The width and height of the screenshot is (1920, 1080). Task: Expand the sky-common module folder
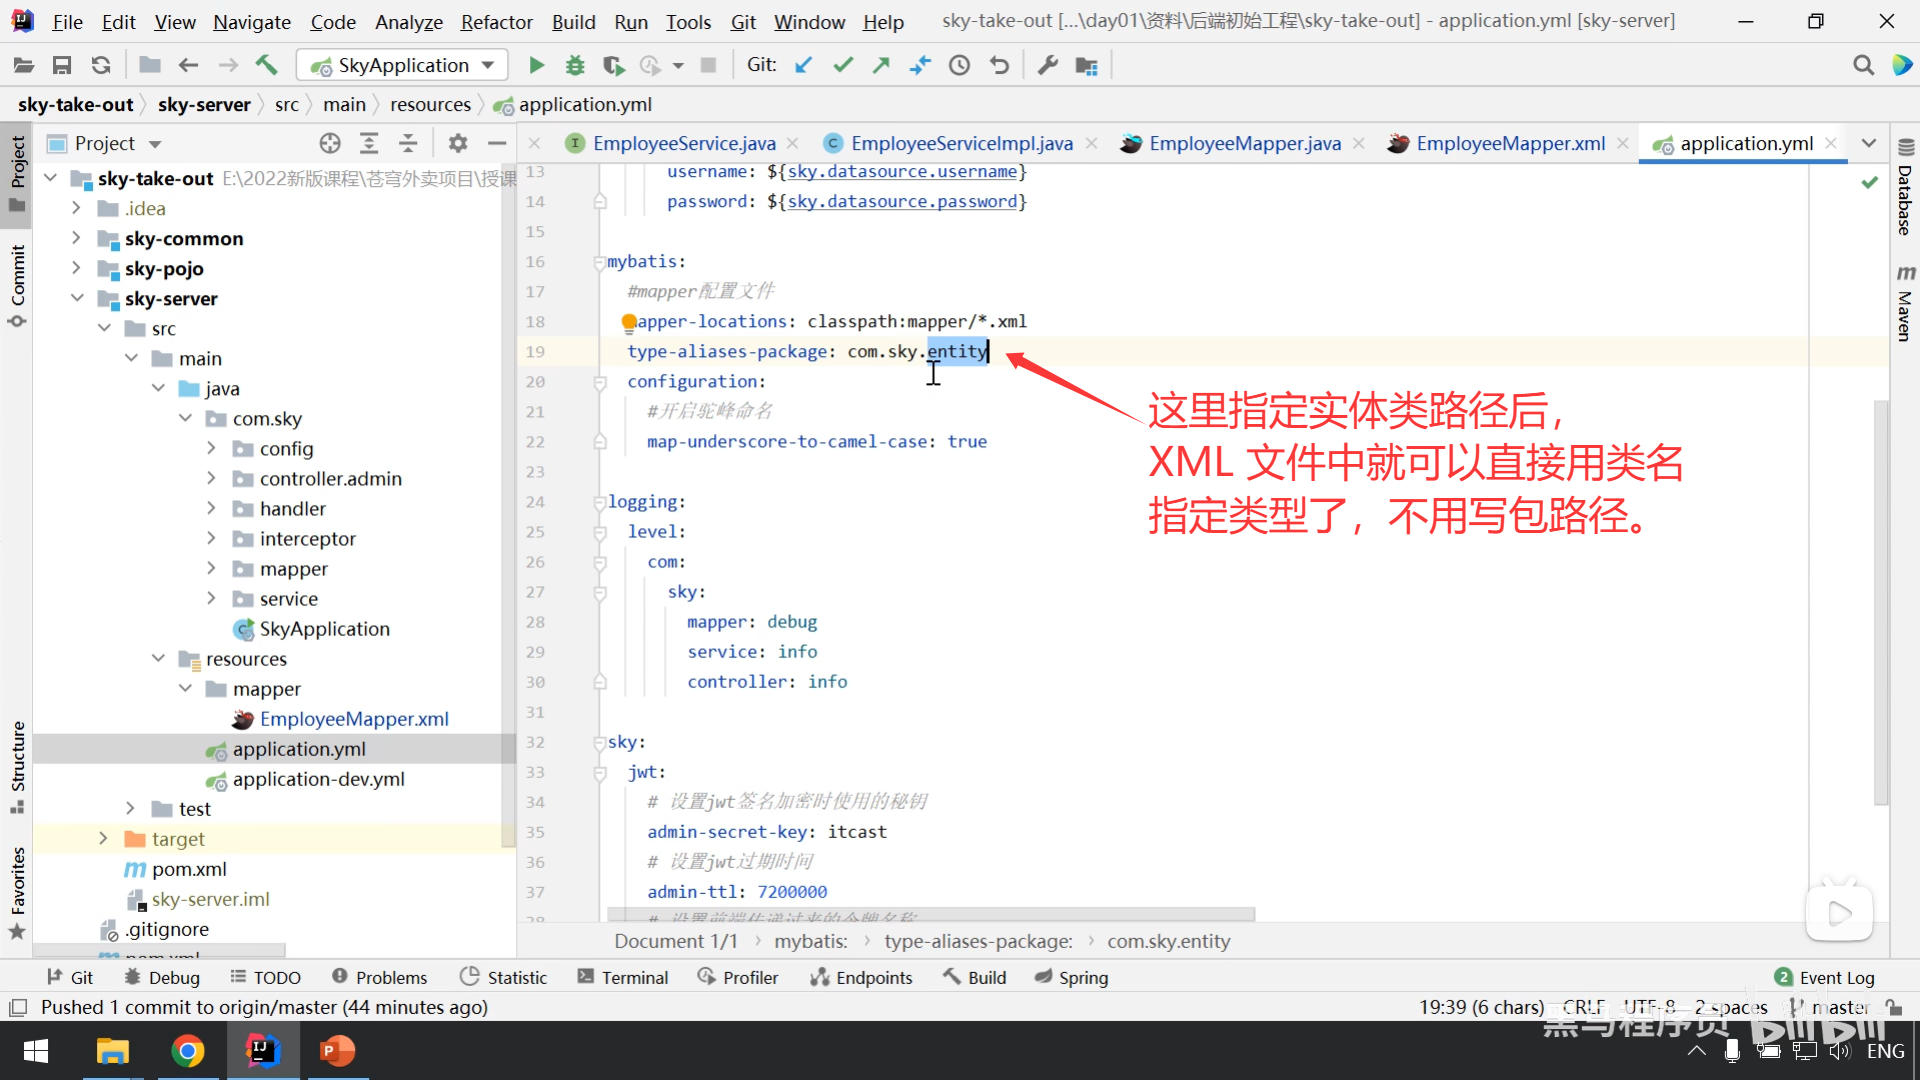click(76, 238)
